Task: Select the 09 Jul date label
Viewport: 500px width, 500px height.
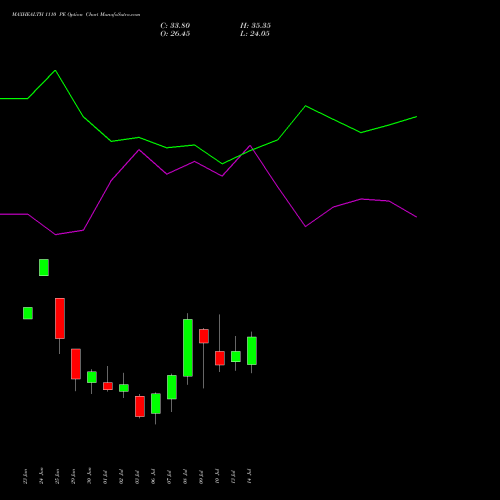Action: pyautogui.click(x=201, y=476)
